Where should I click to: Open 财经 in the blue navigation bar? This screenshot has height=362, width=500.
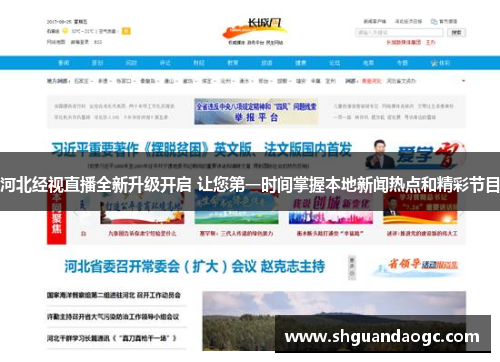[199, 63]
